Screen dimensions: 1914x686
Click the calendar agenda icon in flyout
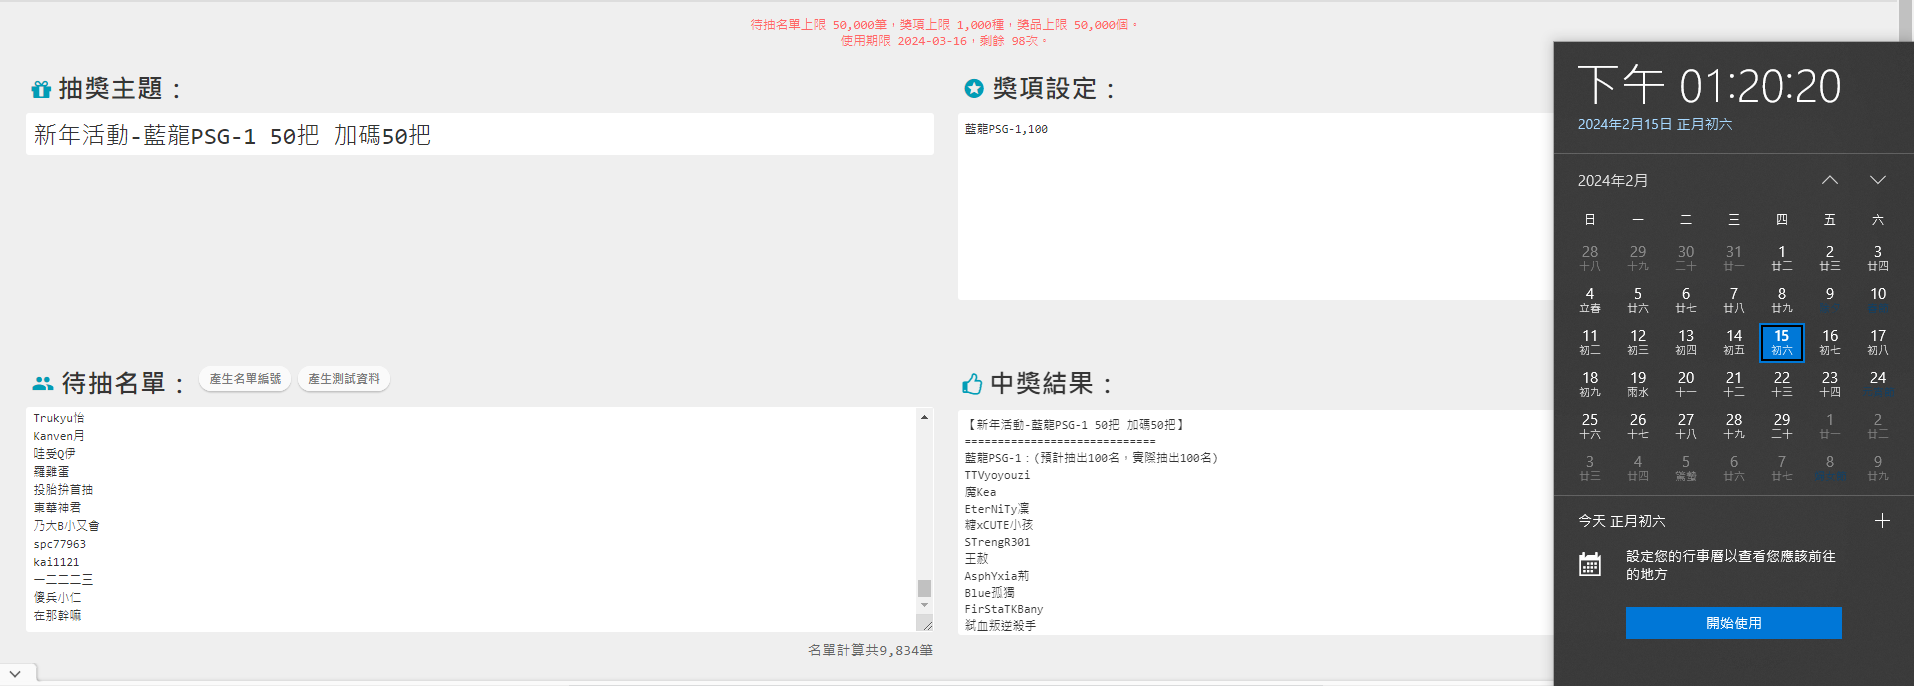click(x=1590, y=564)
